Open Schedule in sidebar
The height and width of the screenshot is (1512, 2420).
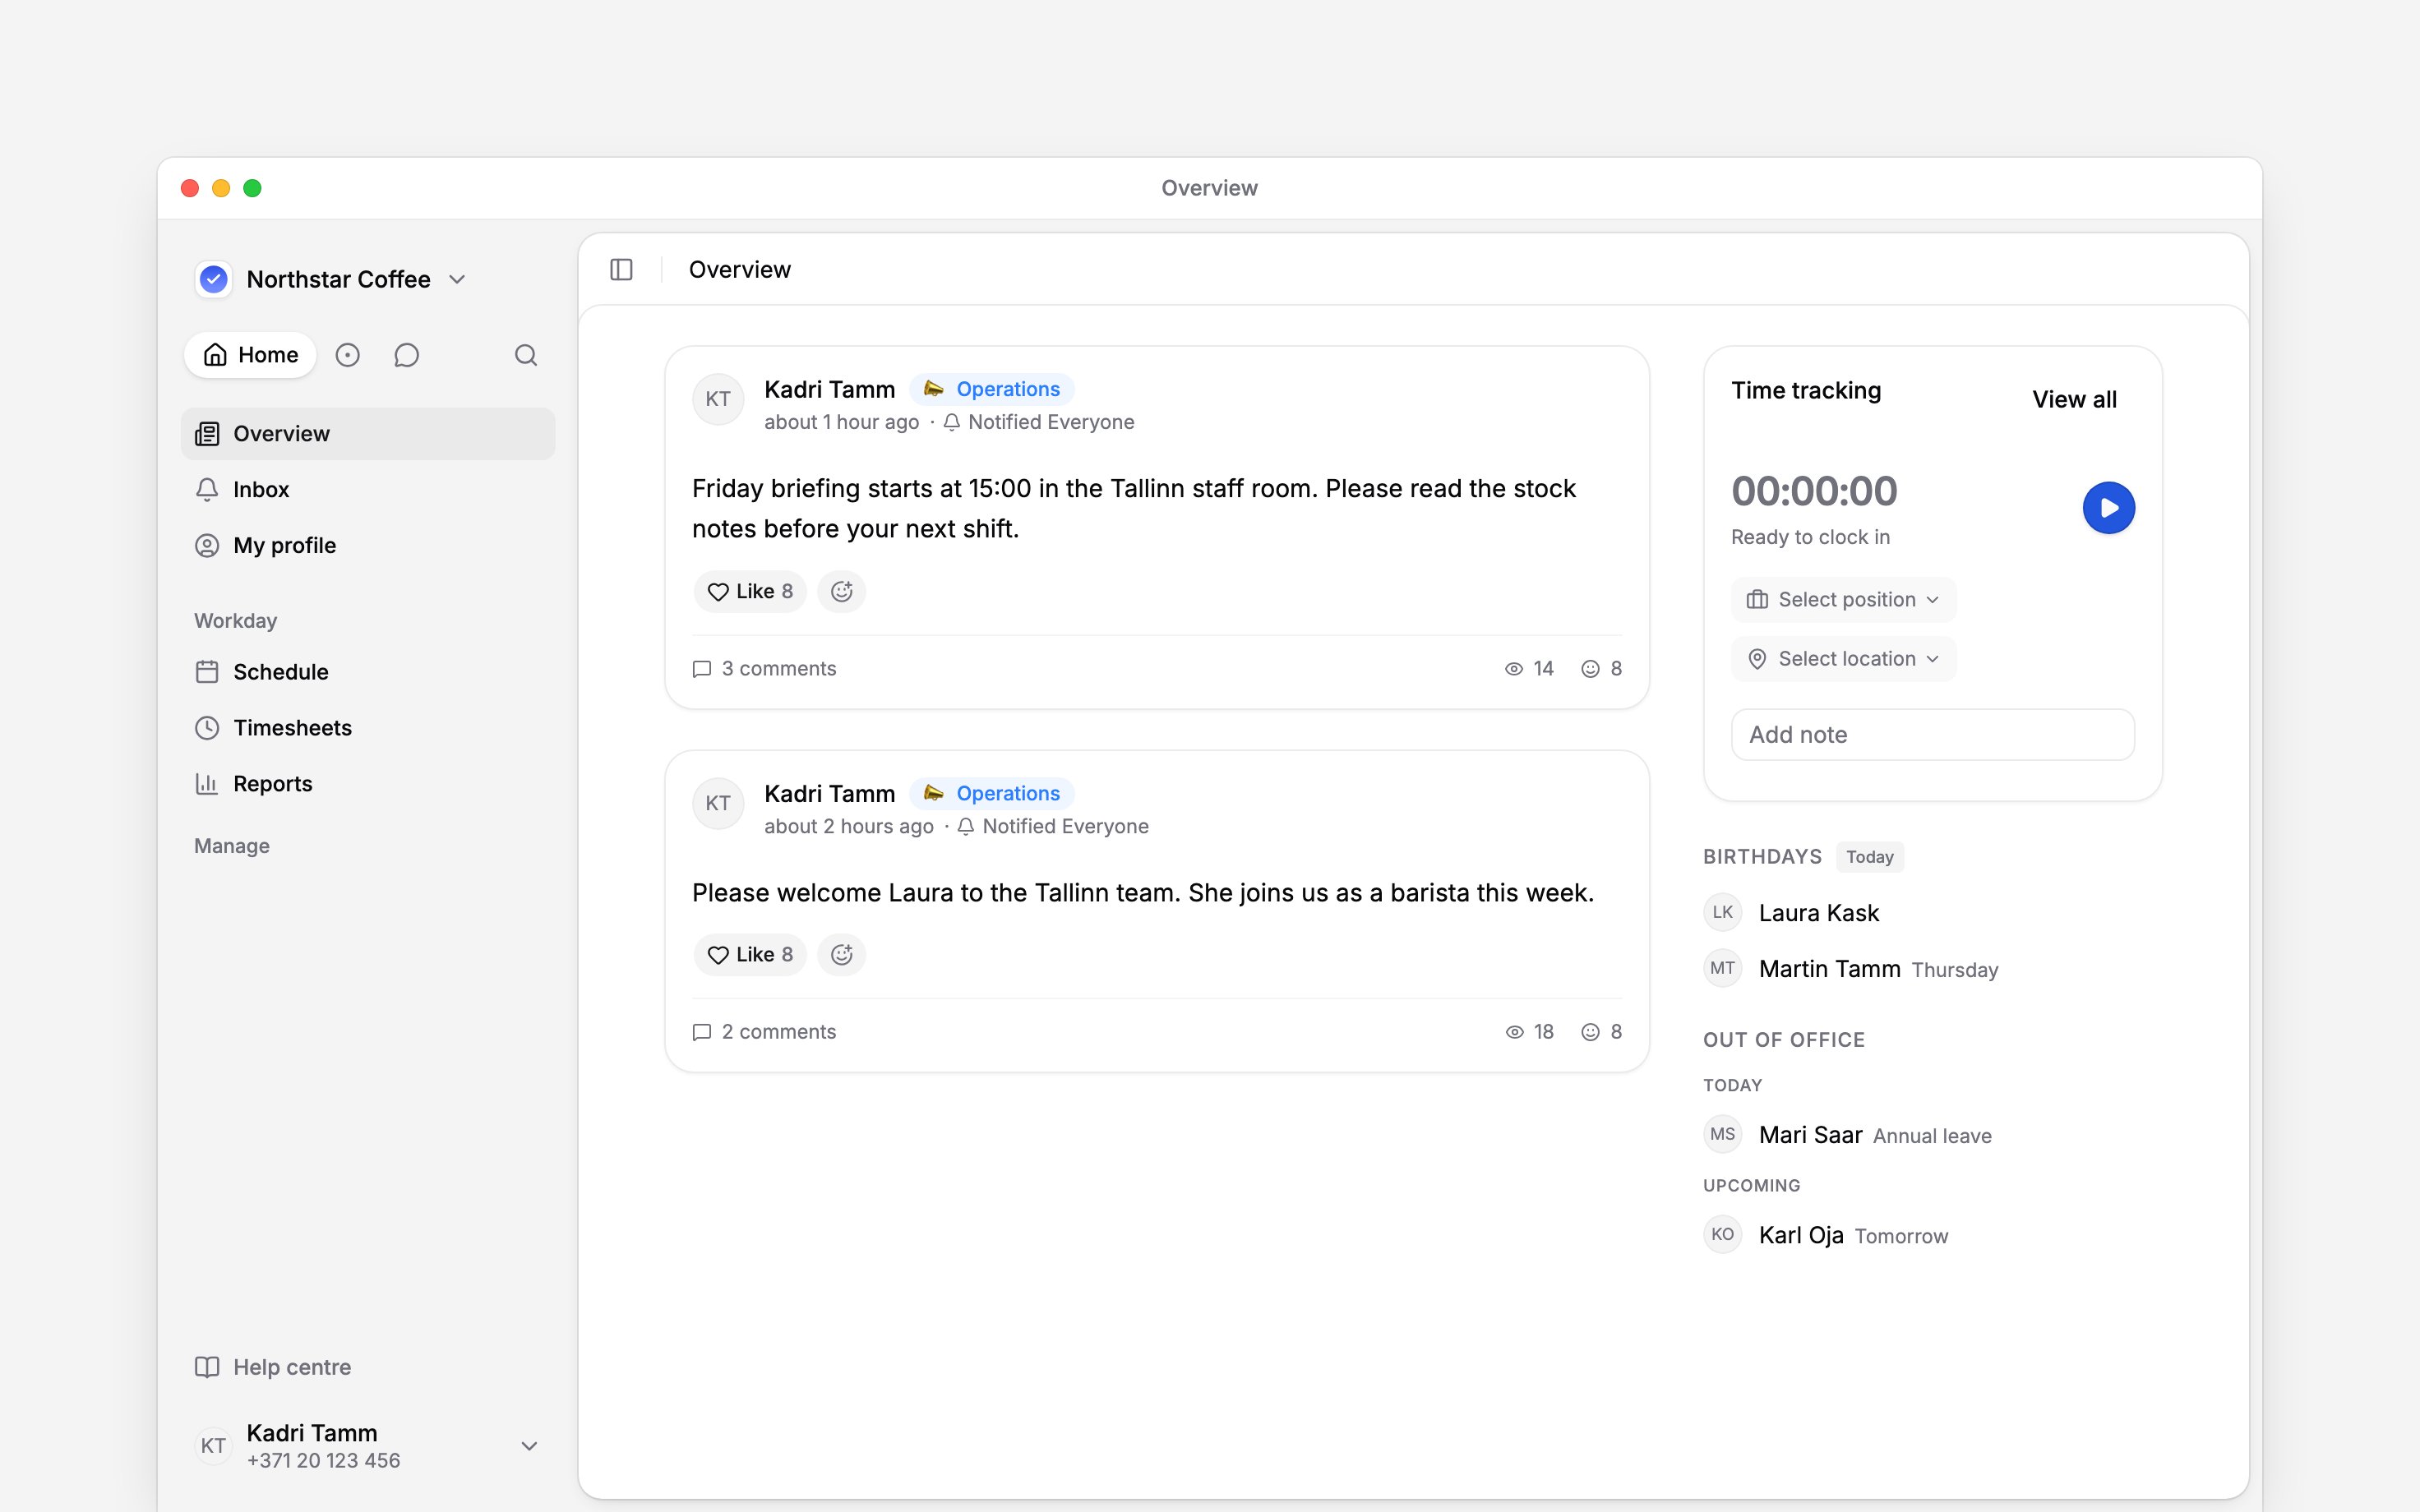(368, 672)
